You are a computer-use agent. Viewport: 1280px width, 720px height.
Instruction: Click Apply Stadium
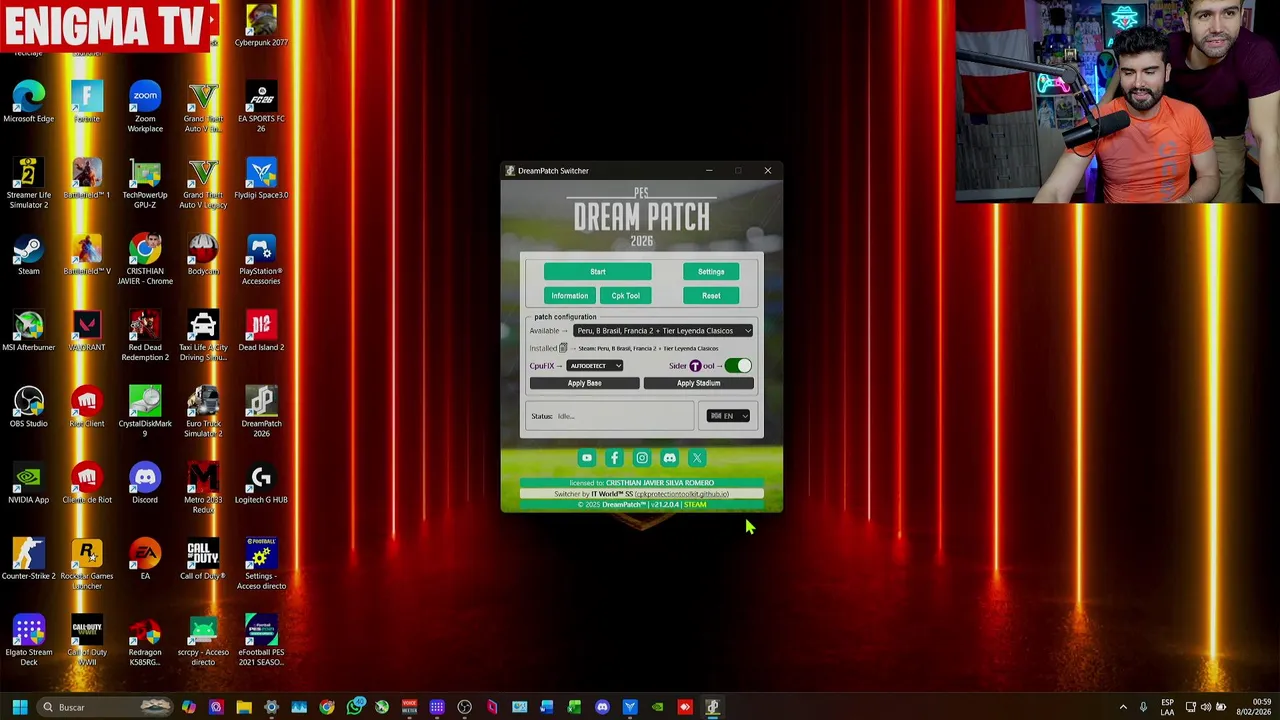[x=698, y=383]
